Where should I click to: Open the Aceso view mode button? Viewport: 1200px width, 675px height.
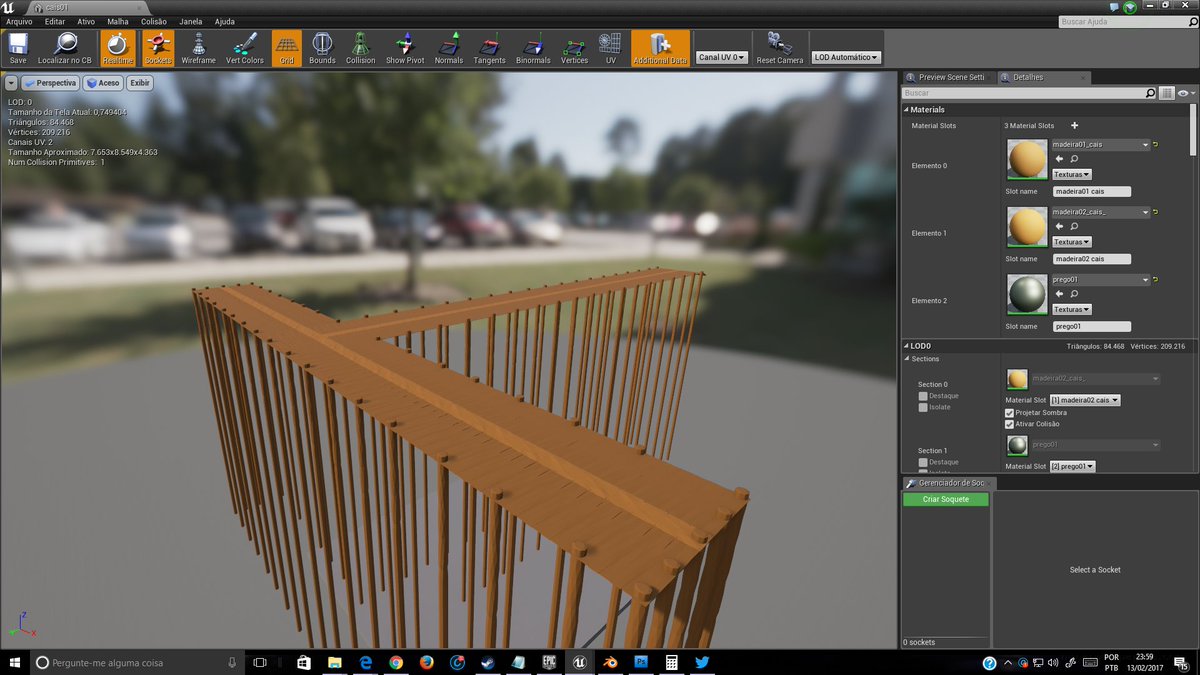[104, 83]
